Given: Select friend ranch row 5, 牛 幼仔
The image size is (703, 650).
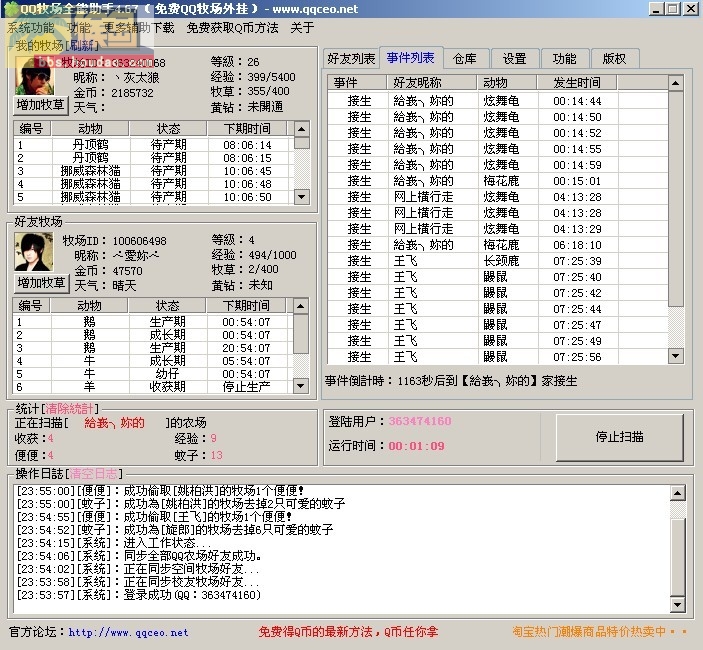Looking at the screenshot, I should (153, 374).
